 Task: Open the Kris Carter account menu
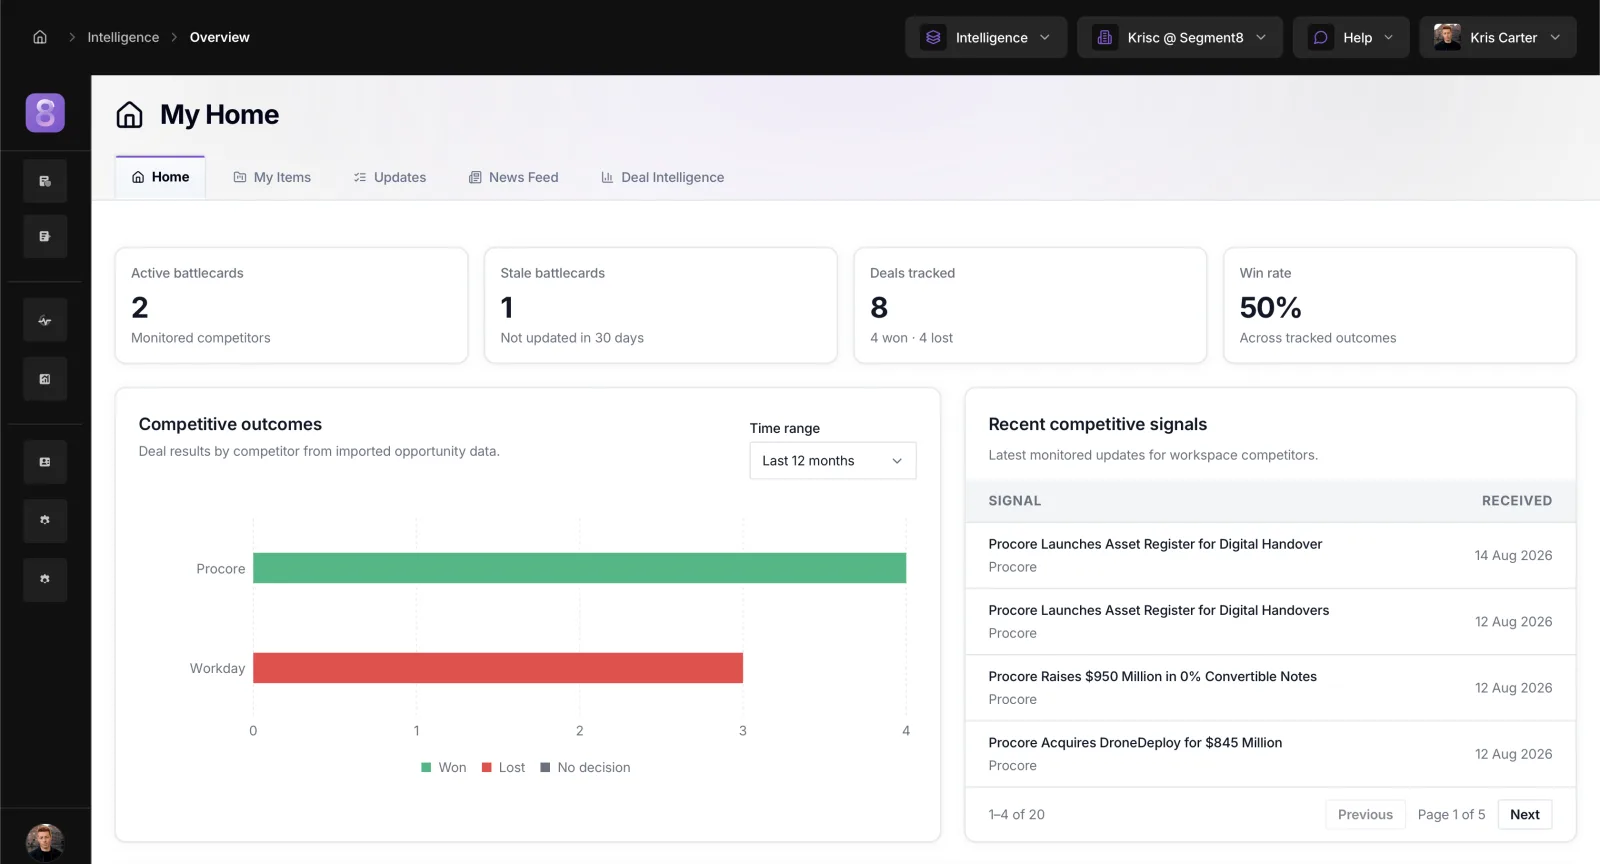[x=1498, y=37]
